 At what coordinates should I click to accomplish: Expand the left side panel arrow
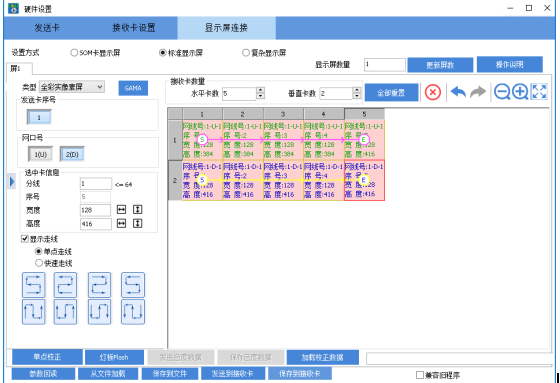(x=12, y=182)
